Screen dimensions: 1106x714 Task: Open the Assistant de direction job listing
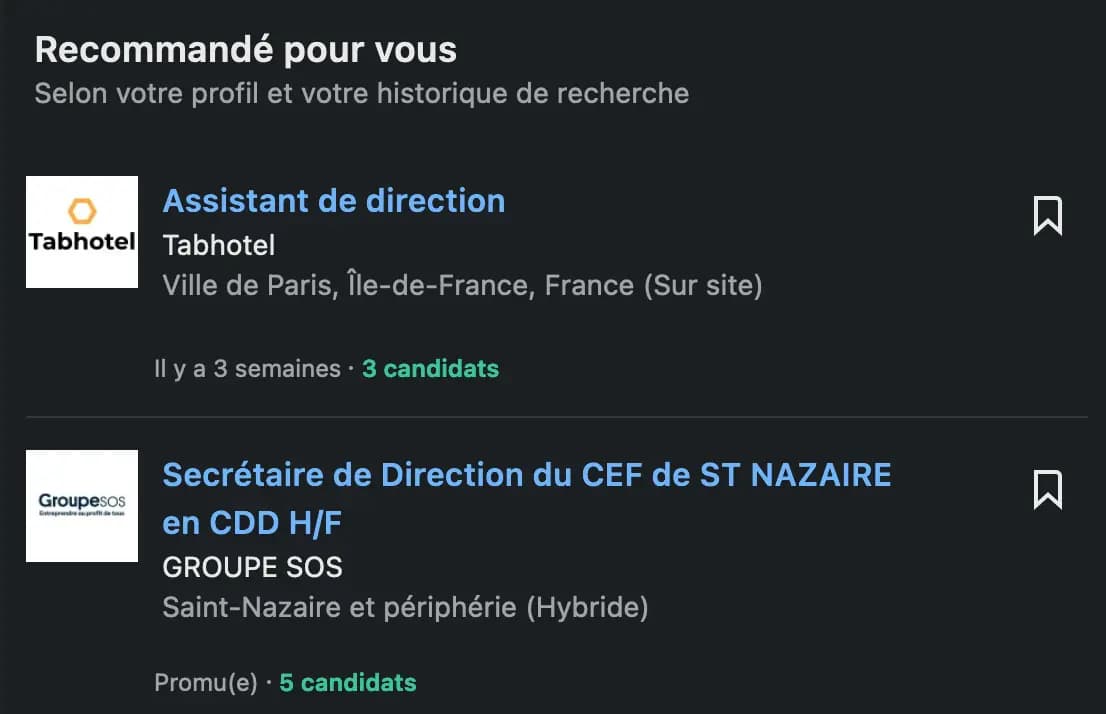pos(334,201)
